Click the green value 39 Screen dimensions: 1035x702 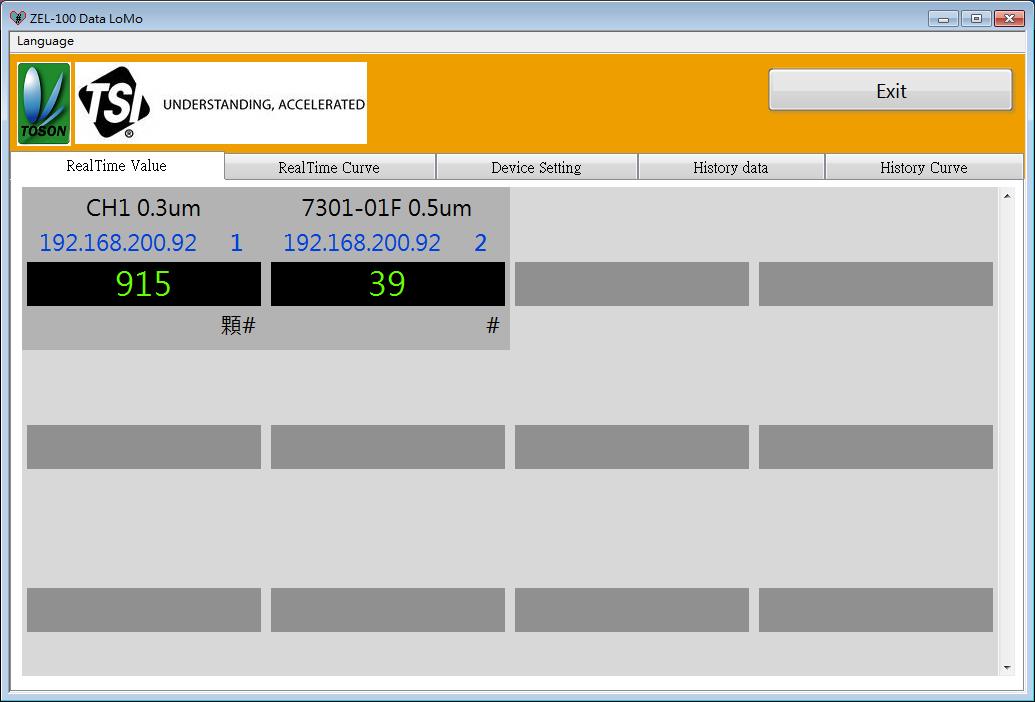[x=387, y=284]
